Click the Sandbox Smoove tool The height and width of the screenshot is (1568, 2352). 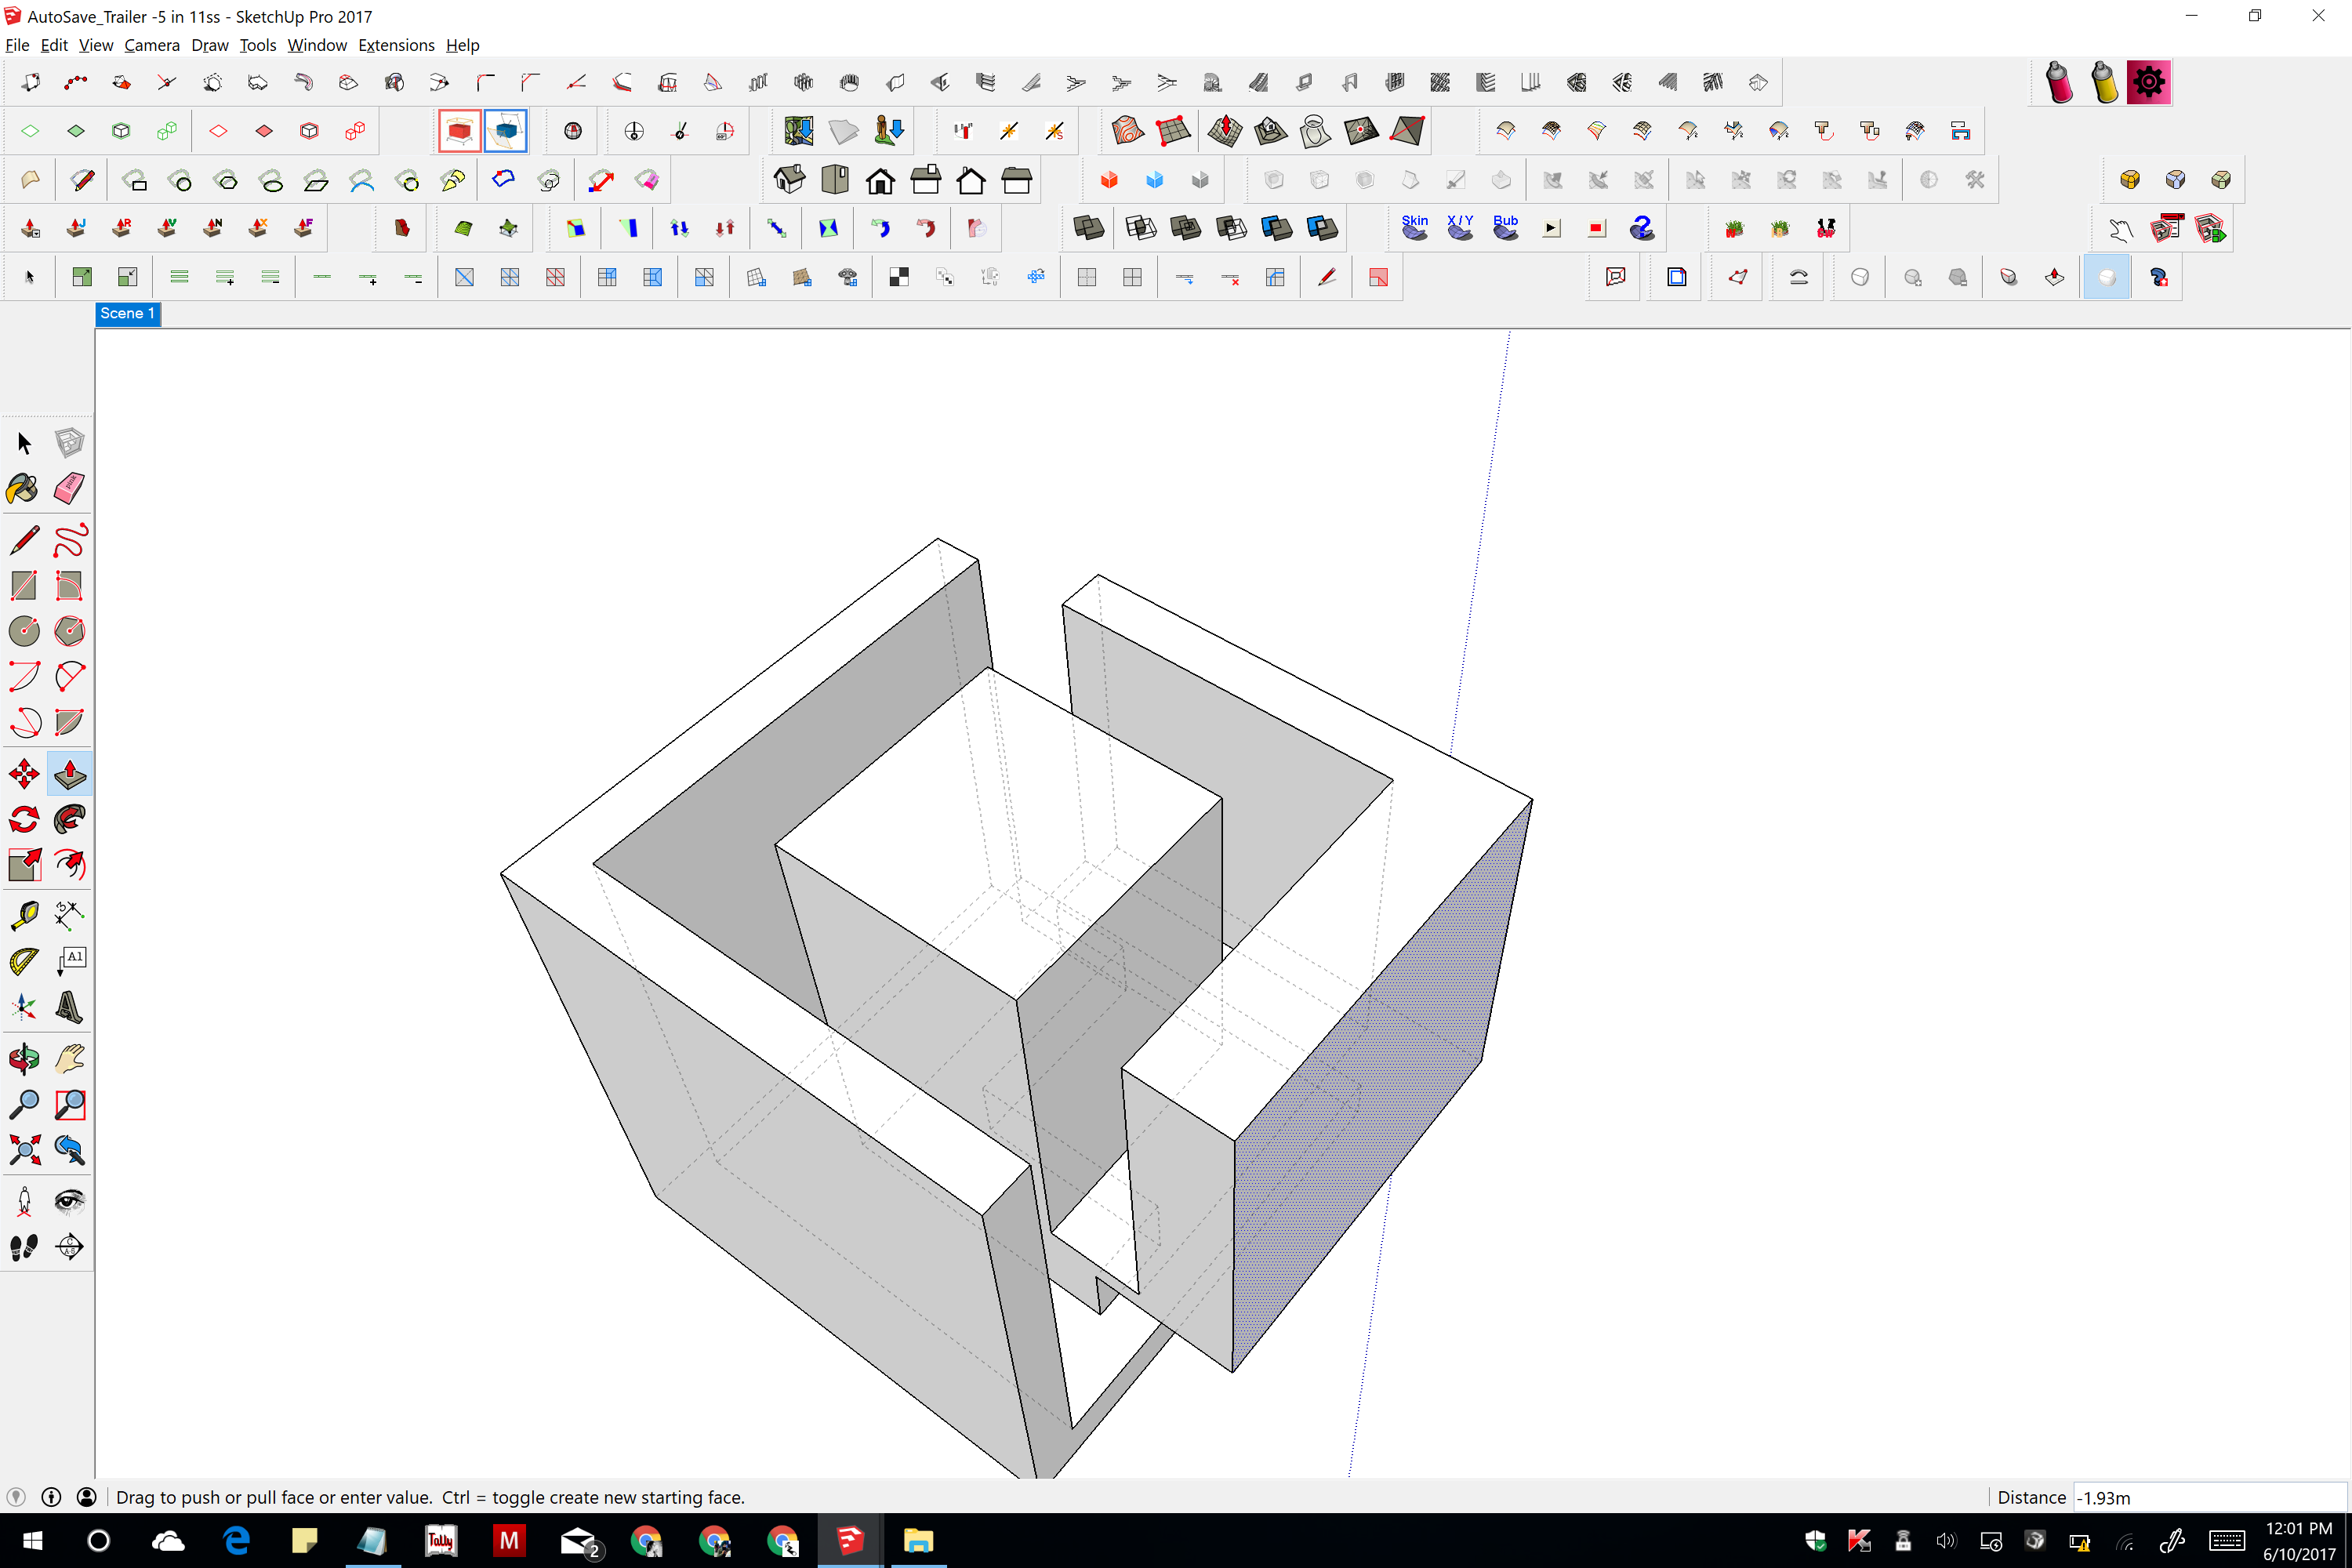[1225, 130]
